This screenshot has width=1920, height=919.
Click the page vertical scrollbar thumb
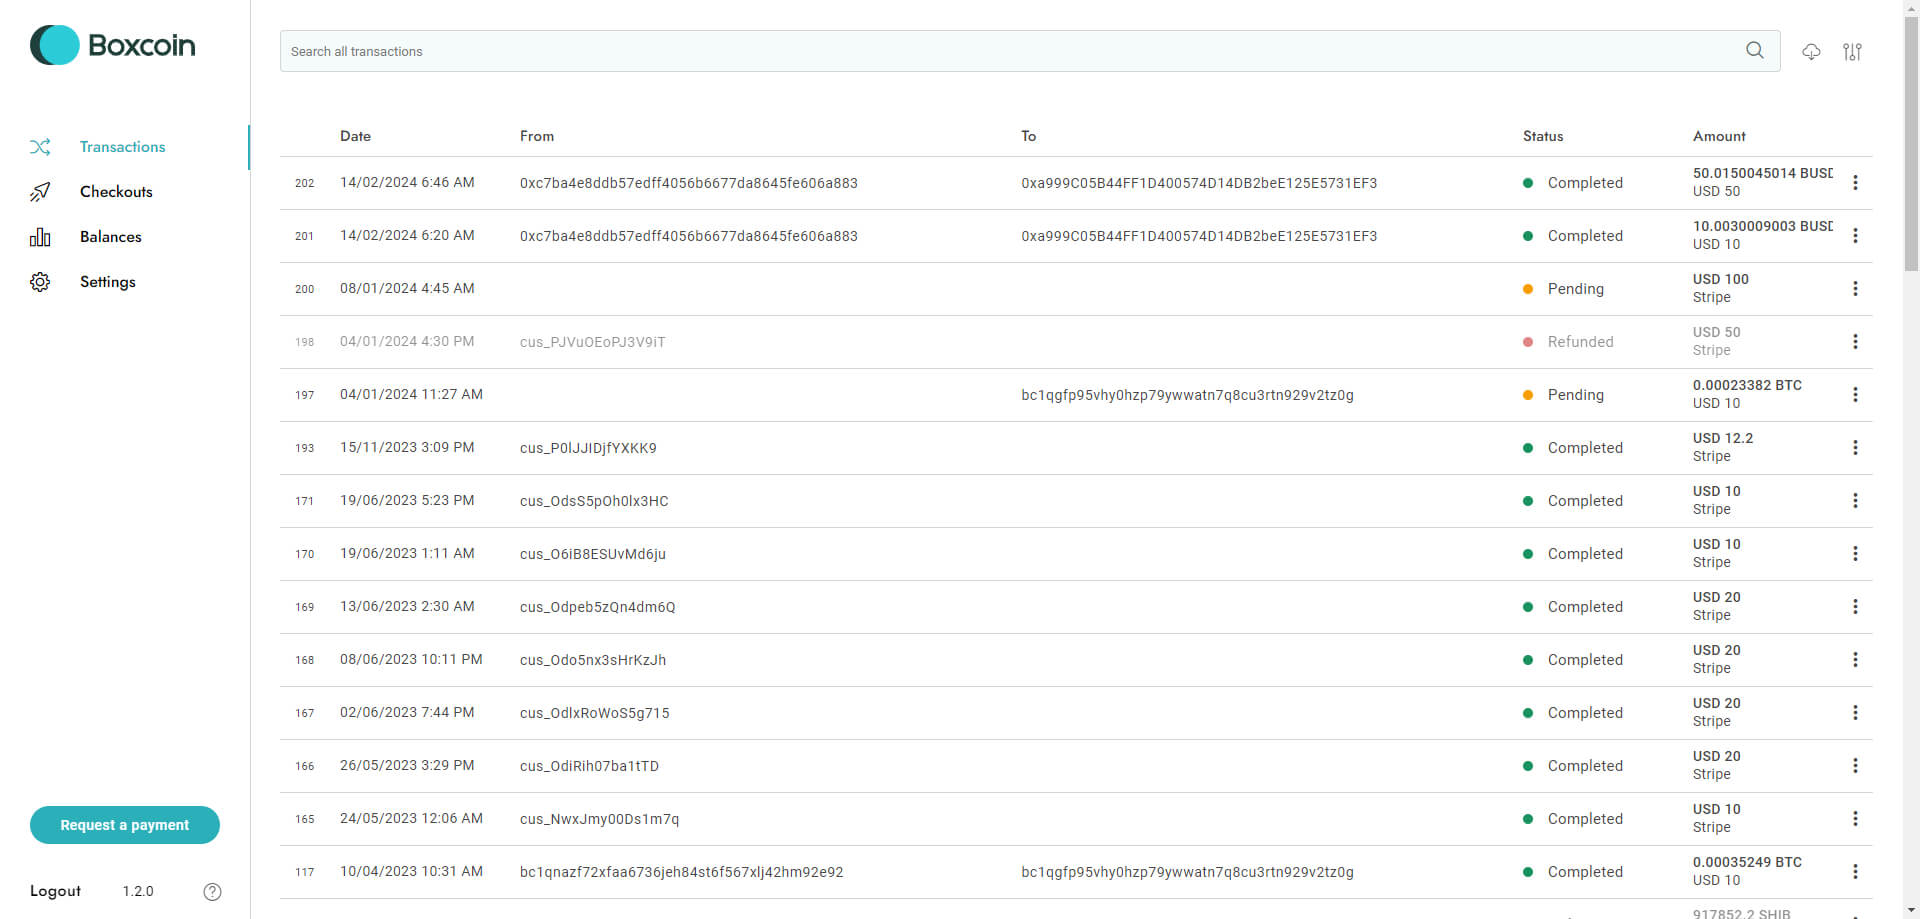tap(1911, 140)
